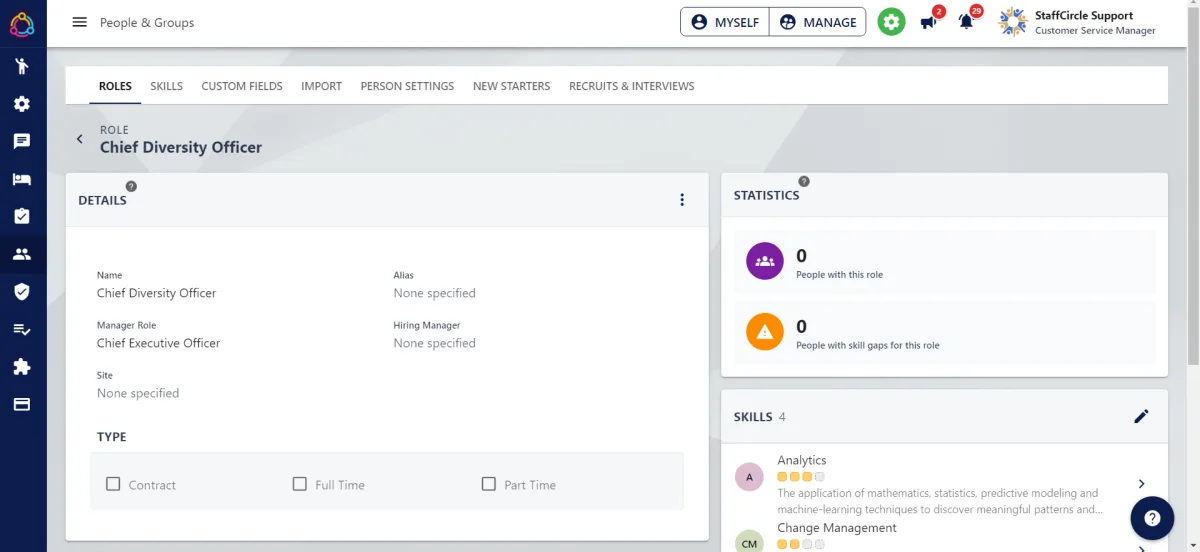Image resolution: width=1200 pixels, height=552 pixels.
Task: Click the Chief Diversity Officer name value
Action: 156,293
